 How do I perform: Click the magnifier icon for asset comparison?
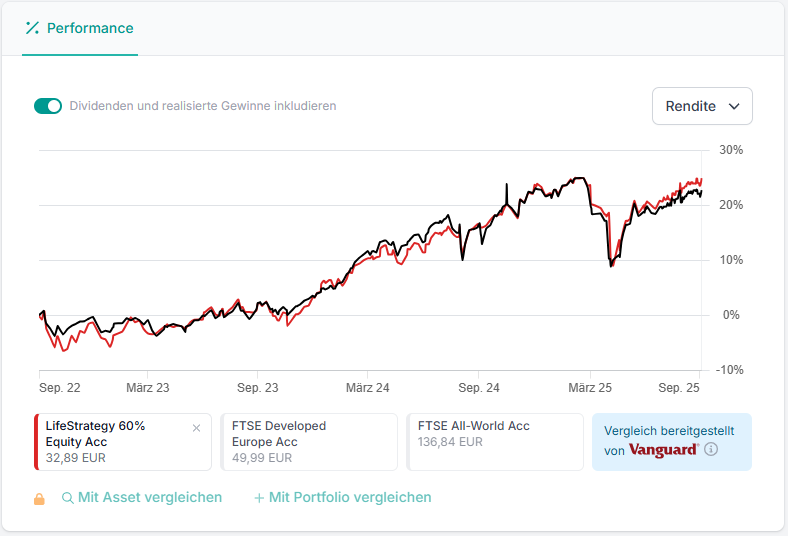coord(68,498)
